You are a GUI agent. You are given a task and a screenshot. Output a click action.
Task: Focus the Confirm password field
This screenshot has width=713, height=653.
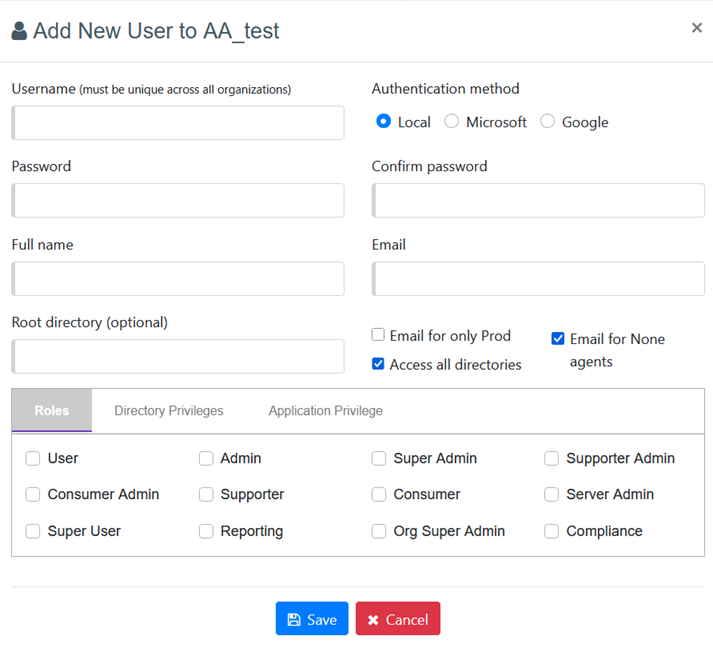[x=538, y=200]
